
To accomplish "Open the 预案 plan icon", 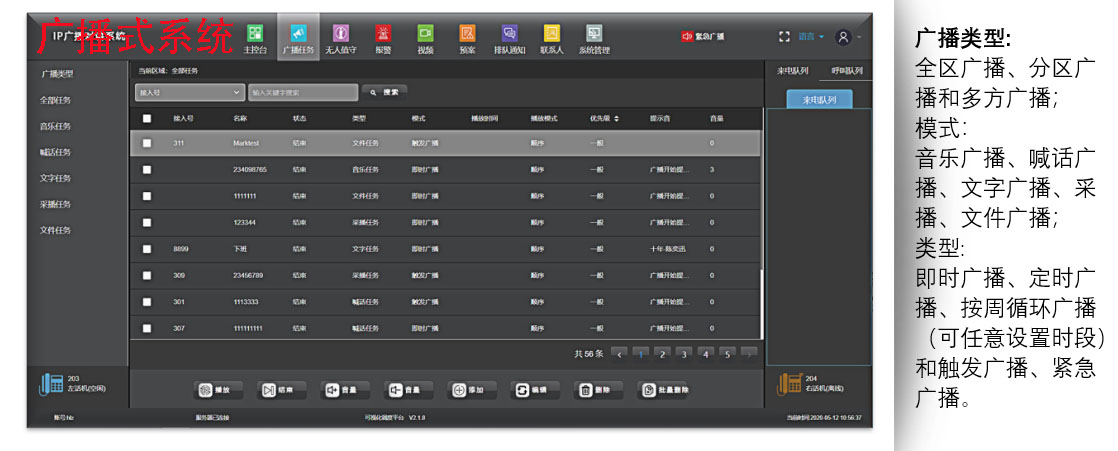I will [x=467, y=37].
